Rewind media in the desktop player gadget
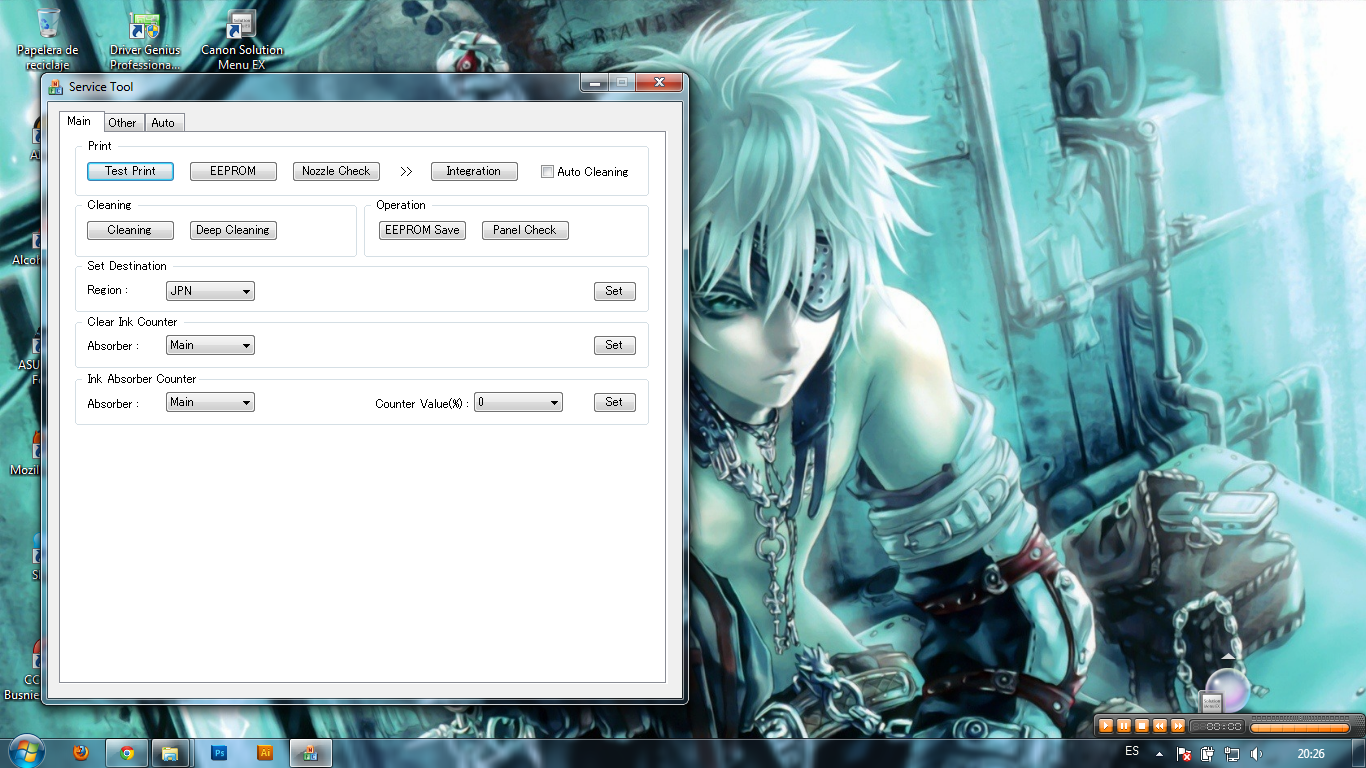This screenshot has height=768, width=1366. (1160, 726)
